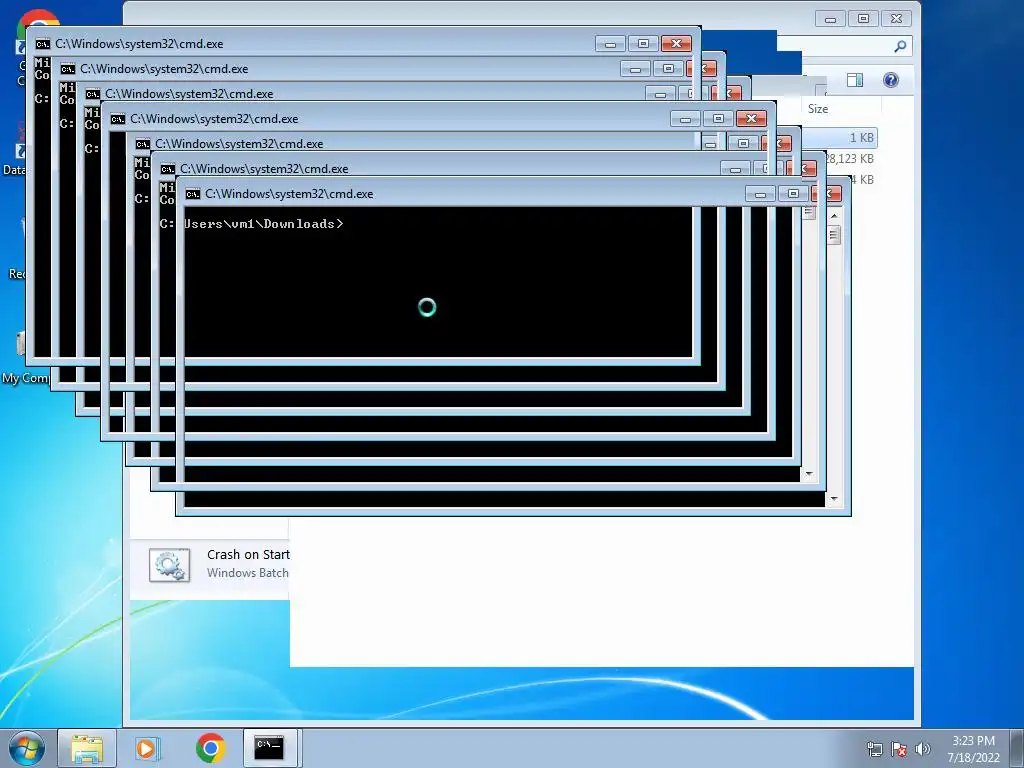Open system menu icon of frontmost cmd window
This screenshot has width=1024, height=768.
(x=193, y=194)
